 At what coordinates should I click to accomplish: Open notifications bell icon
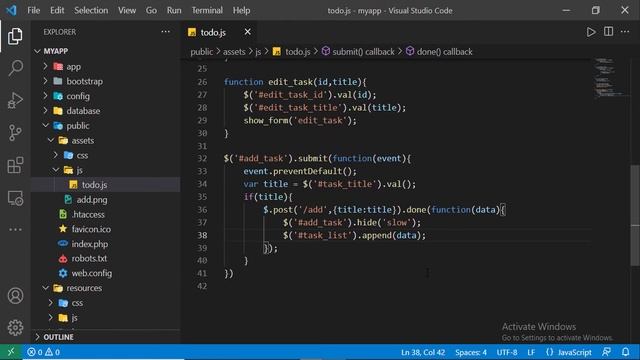(x=625, y=352)
